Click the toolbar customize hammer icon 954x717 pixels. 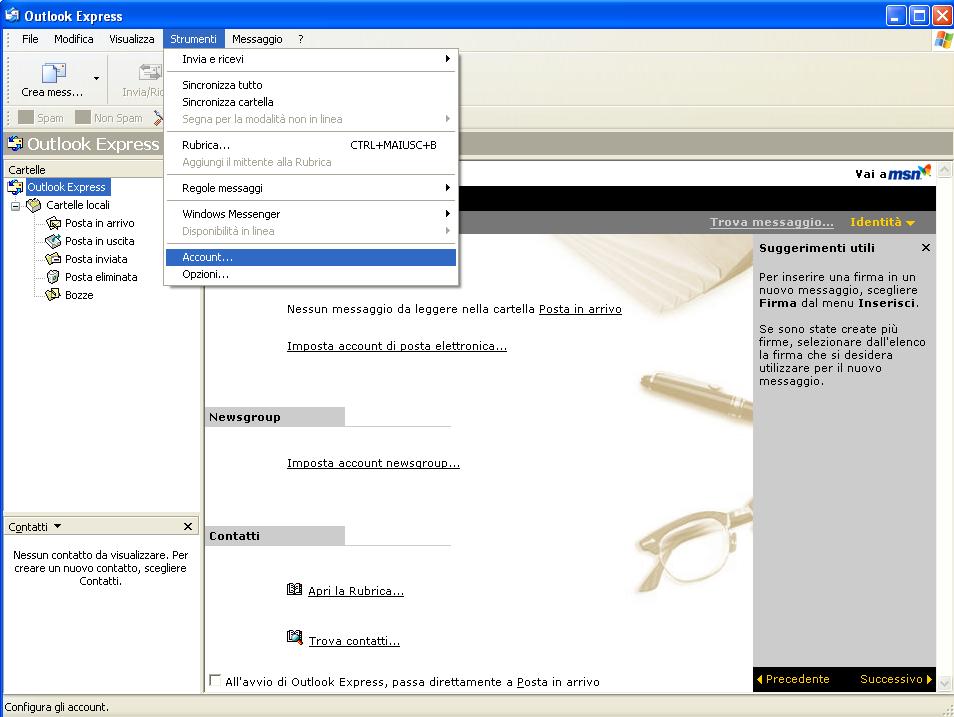pos(158,117)
